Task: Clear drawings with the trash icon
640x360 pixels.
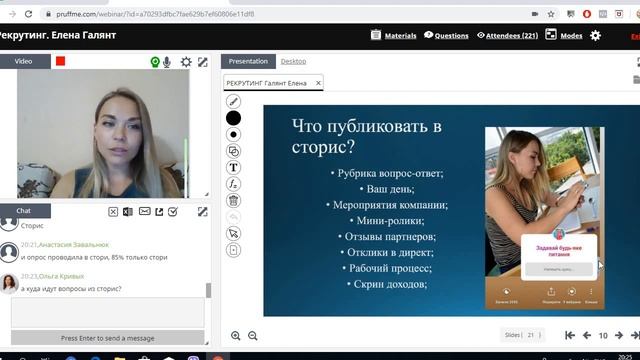Action: coord(233,200)
